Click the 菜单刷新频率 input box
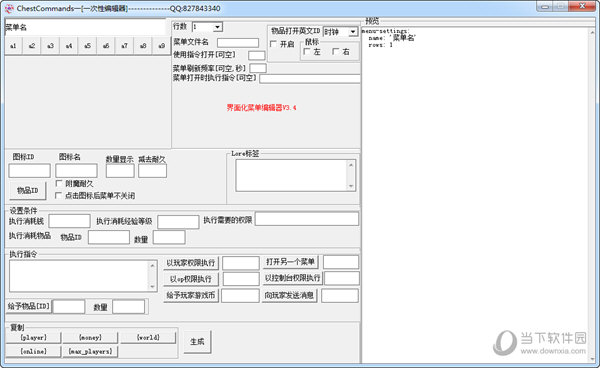This screenshot has width=600, height=368. click(x=258, y=68)
